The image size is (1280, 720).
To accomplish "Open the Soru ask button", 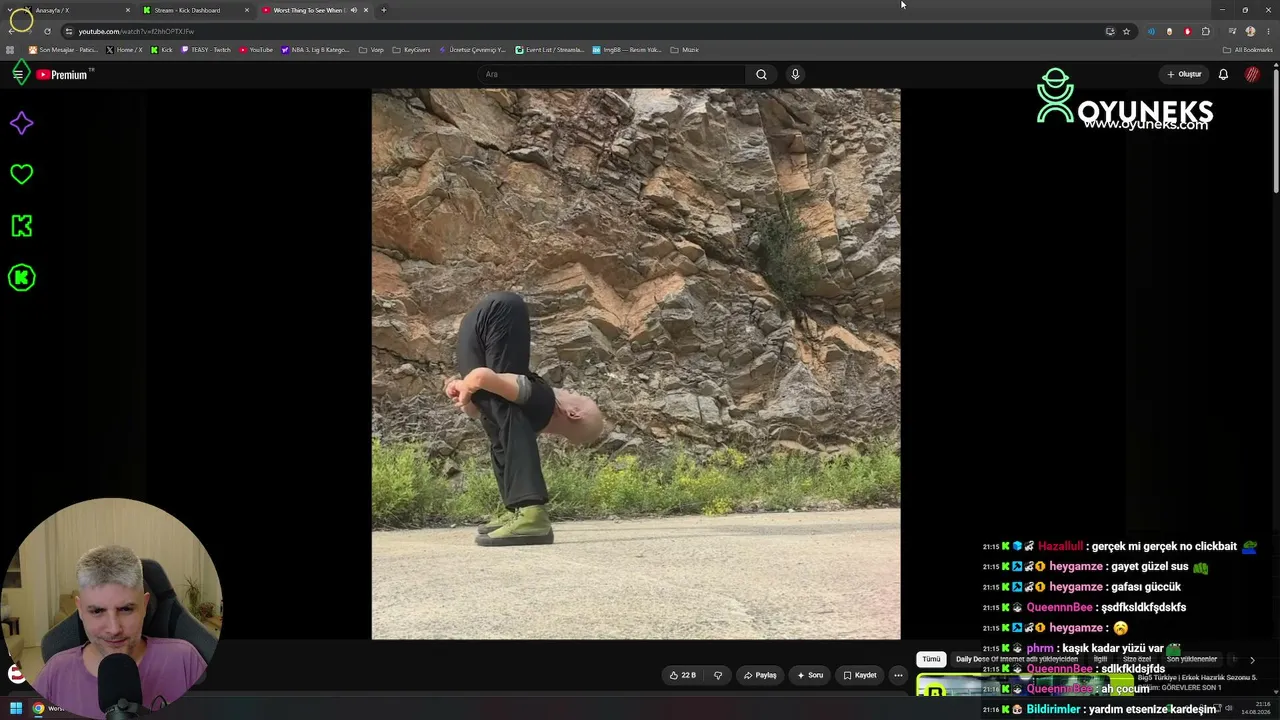I will coord(810,675).
